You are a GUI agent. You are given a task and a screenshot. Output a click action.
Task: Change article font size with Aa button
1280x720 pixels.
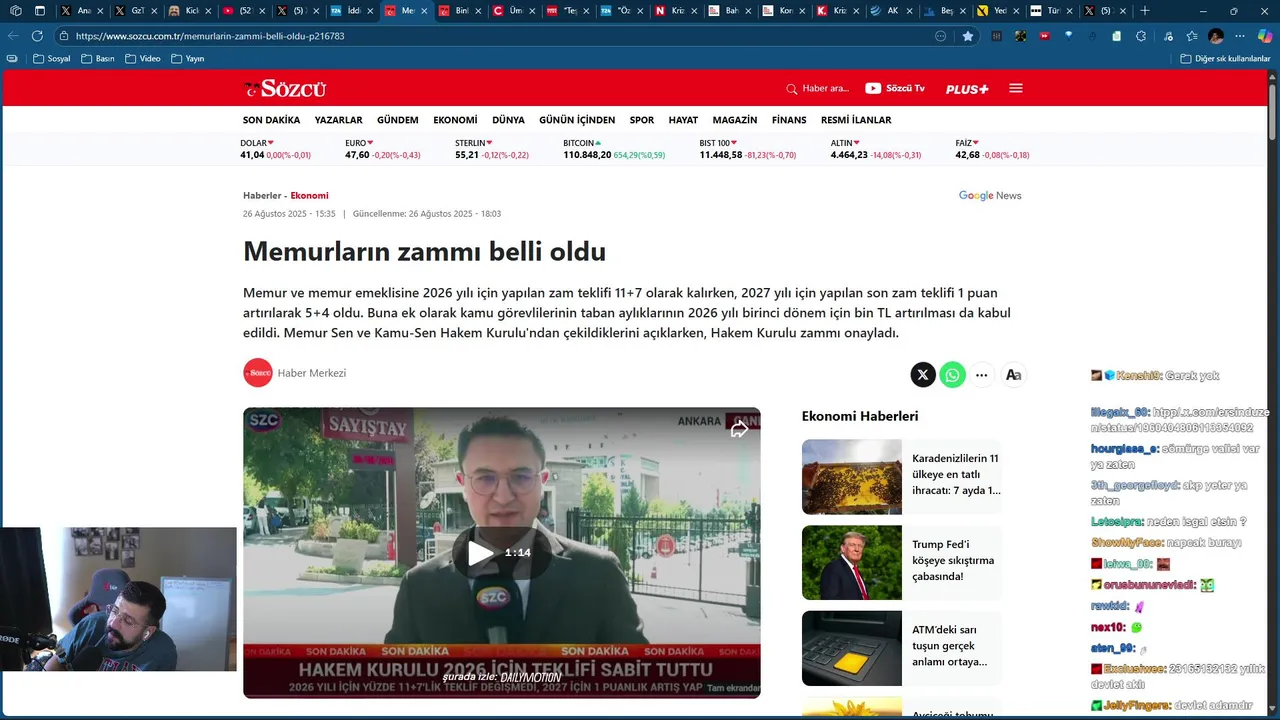[x=1013, y=375]
